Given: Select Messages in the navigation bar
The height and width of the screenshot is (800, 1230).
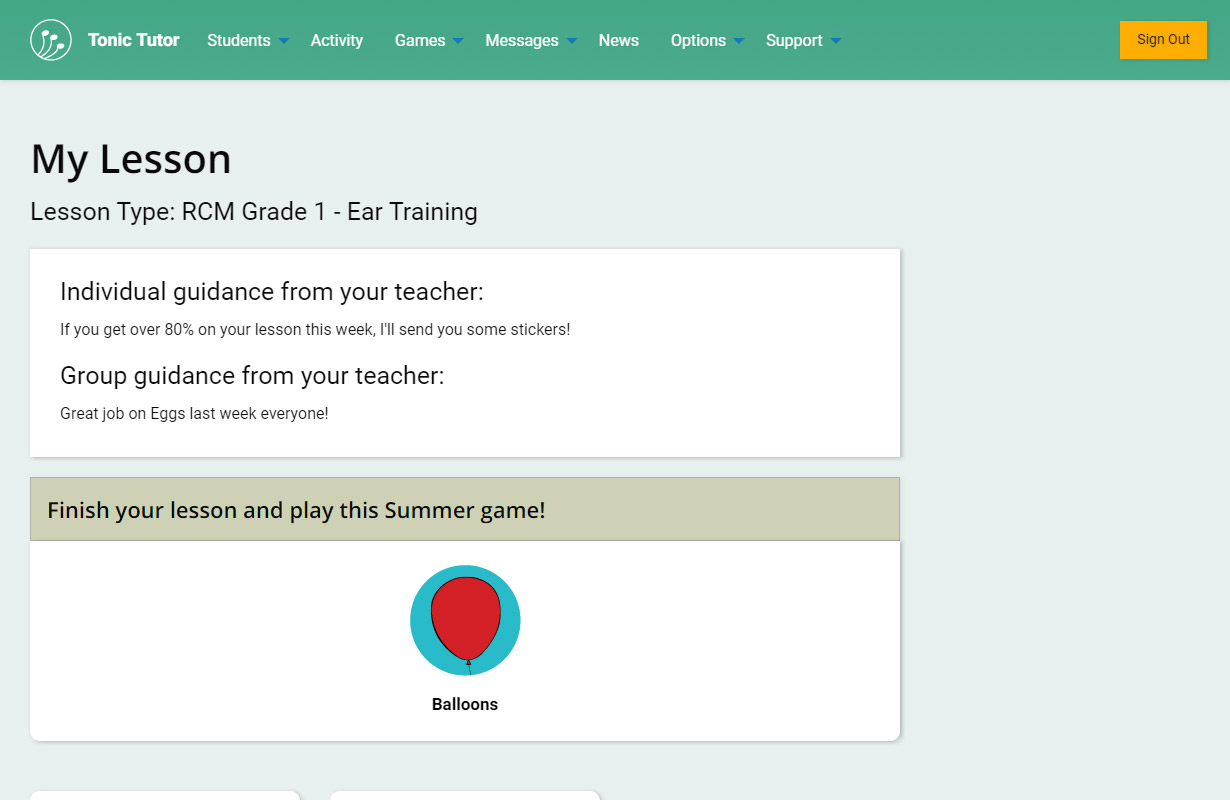Looking at the screenshot, I should (521, 40).
